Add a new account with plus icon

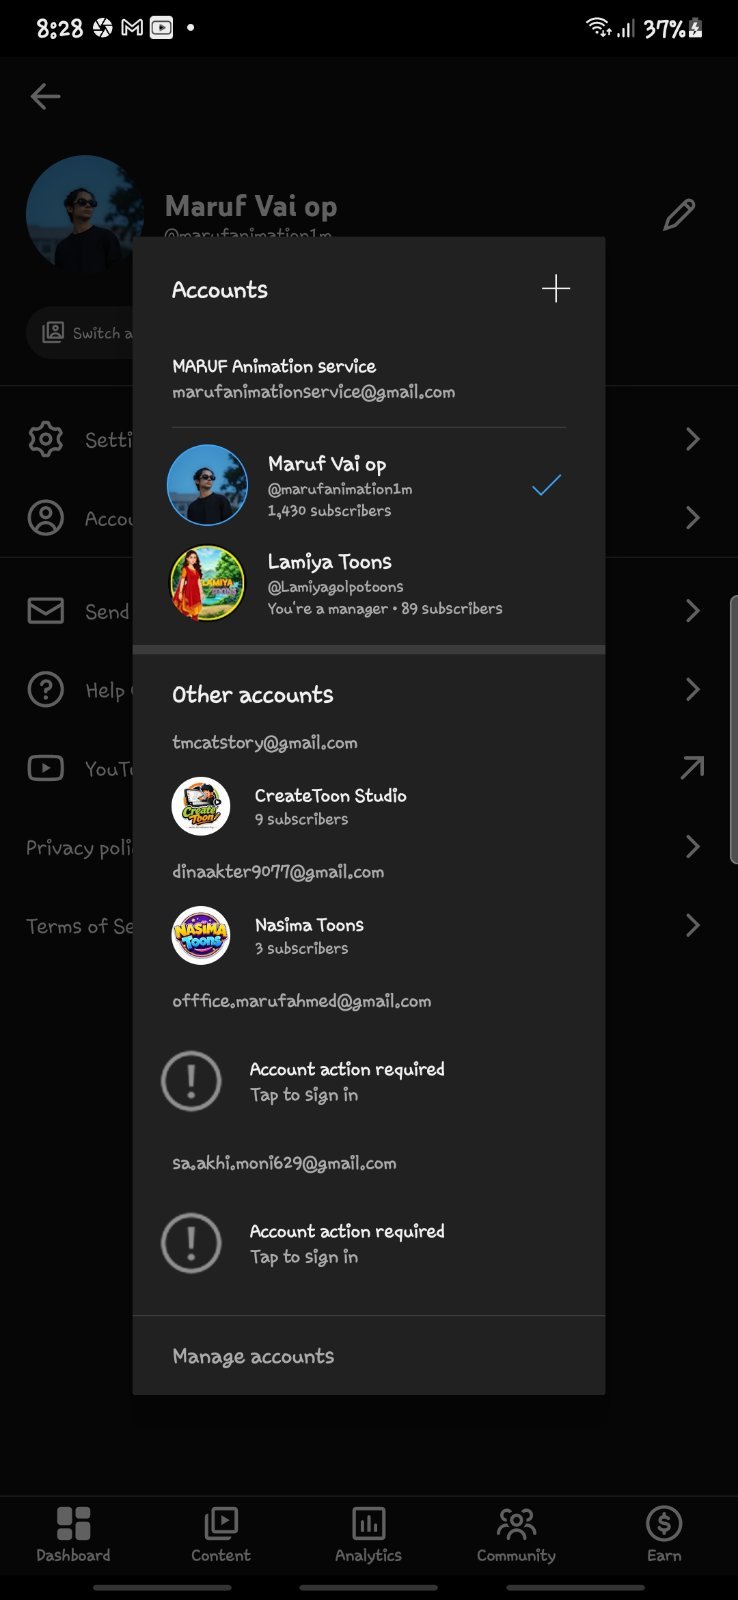tap(556, 289)
